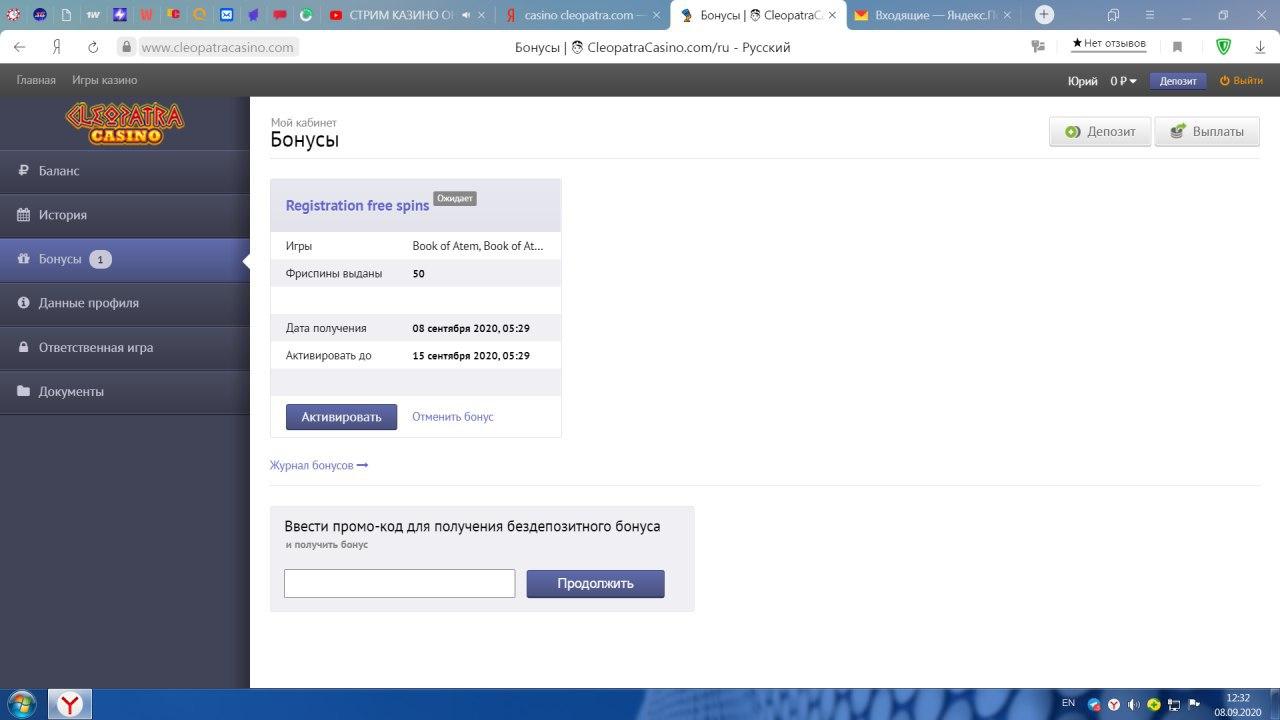Open Данные профиля sidebar item

(88, 303)
